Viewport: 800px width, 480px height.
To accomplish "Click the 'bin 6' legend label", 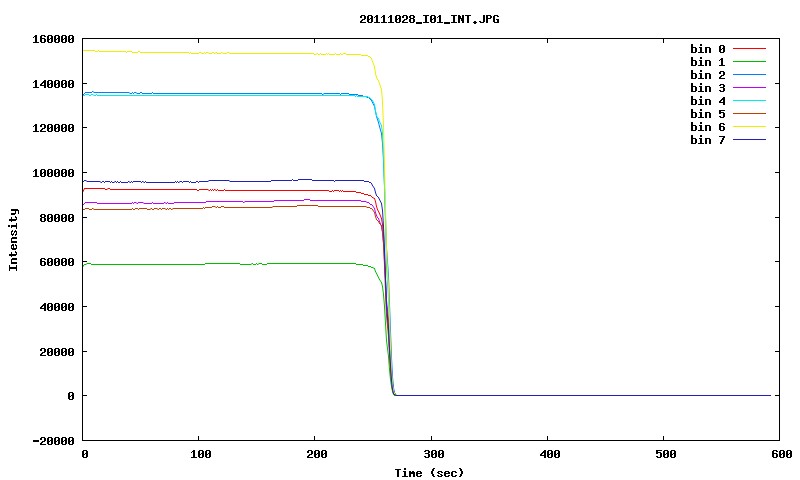I will (x=708, y=127).
